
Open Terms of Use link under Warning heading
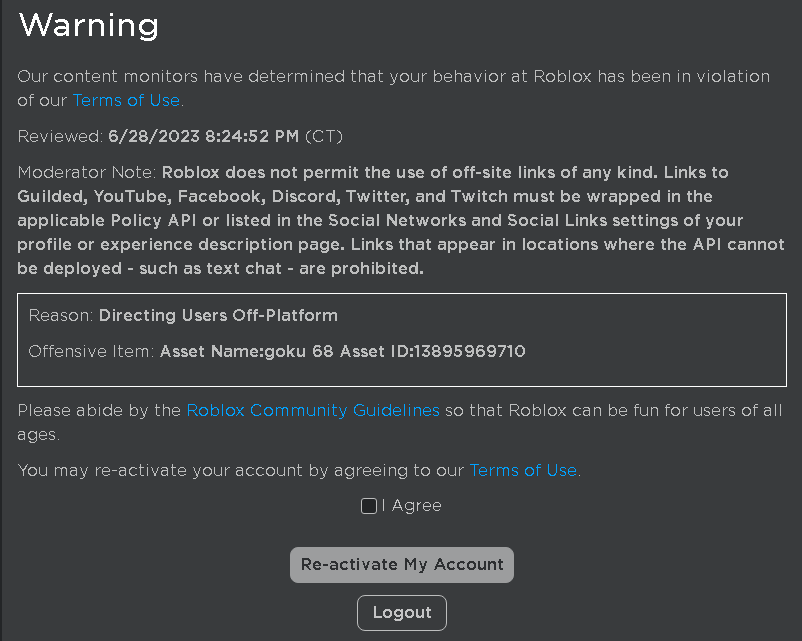(x=126, y=100)
